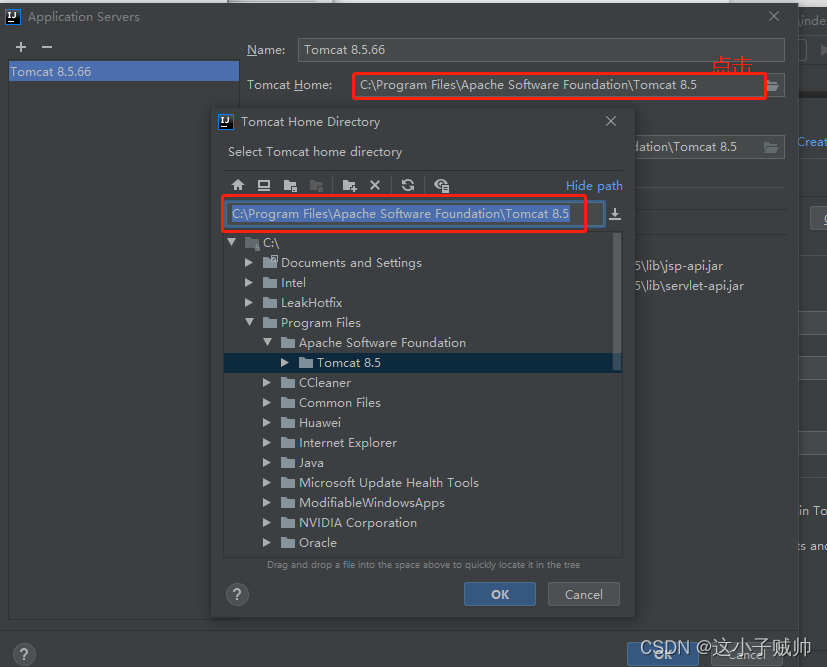Click Cancel in Tomcat Home Directory dialog
The image size is (827, 667).
584,594
